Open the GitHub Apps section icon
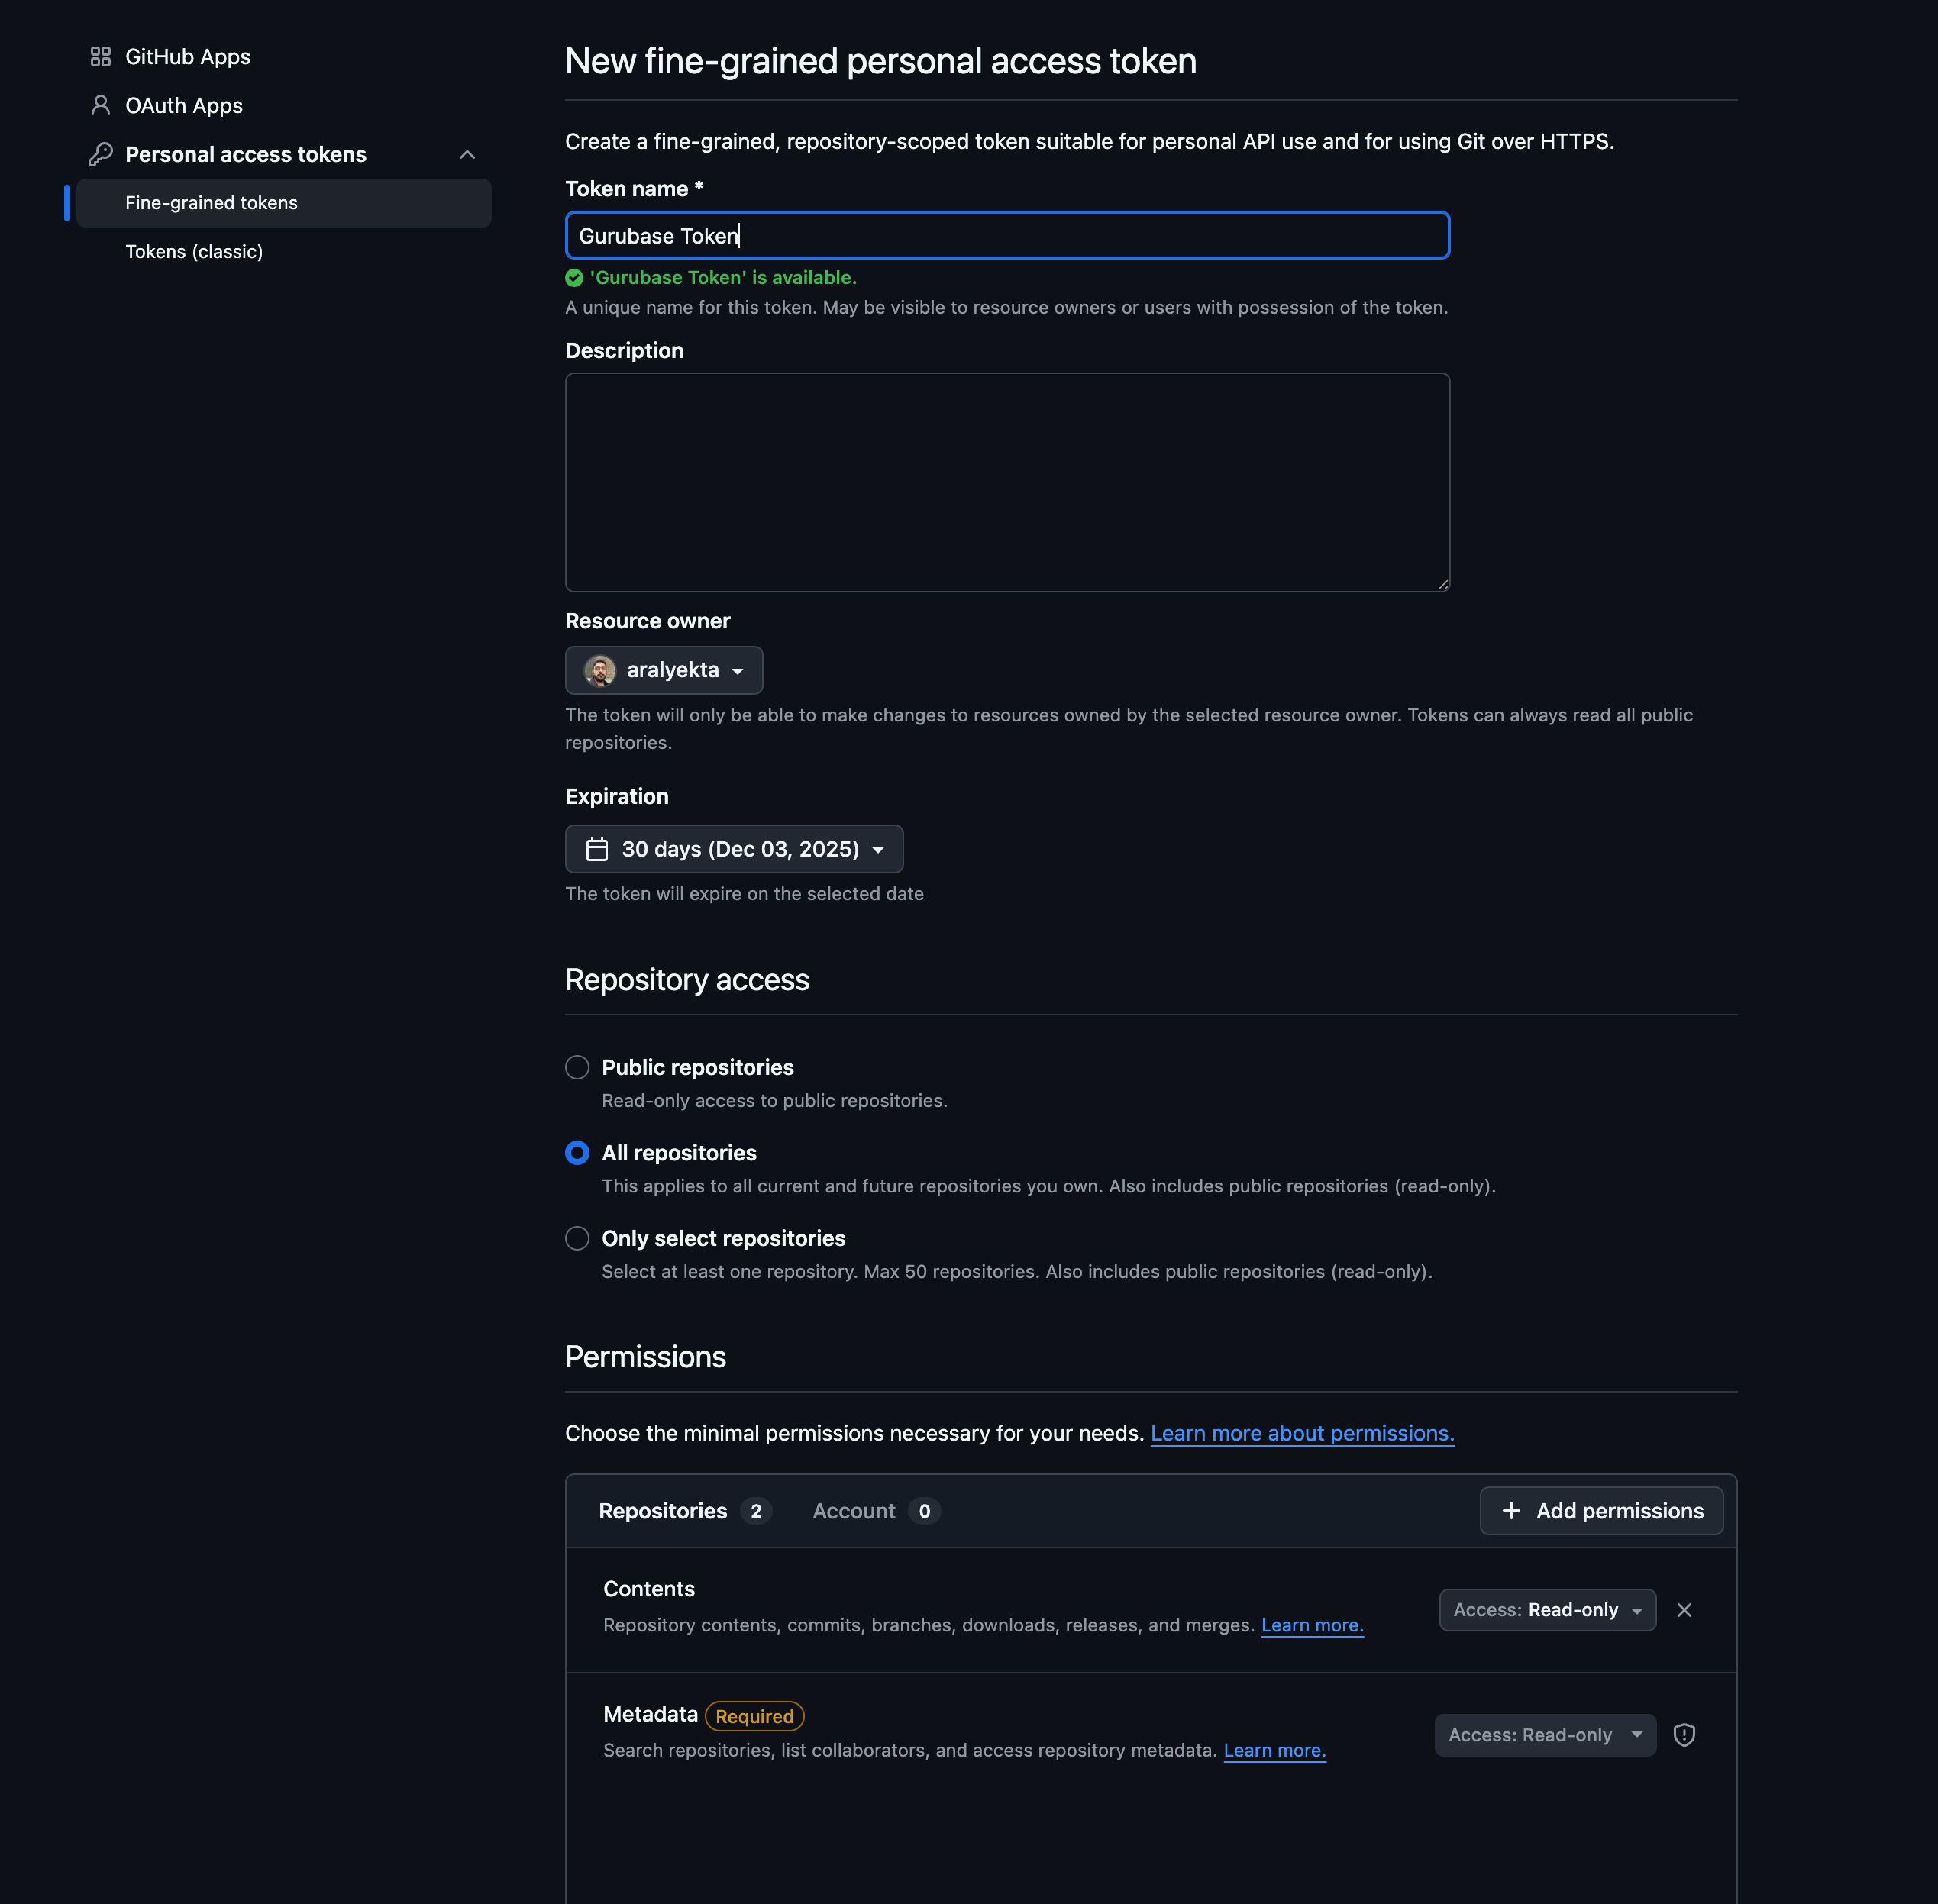The height and width of the screenshot is (1904, 1938). (x=100, y=56)
